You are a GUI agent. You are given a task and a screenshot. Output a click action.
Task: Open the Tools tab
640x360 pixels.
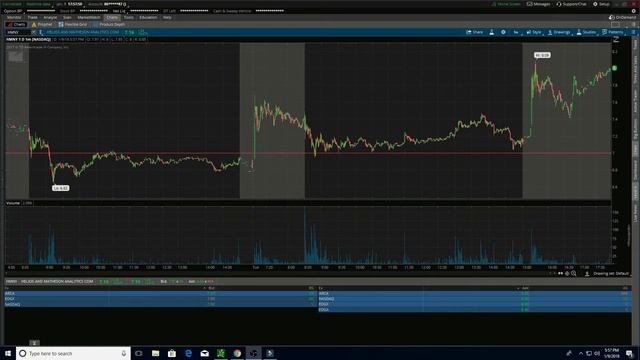129,18
